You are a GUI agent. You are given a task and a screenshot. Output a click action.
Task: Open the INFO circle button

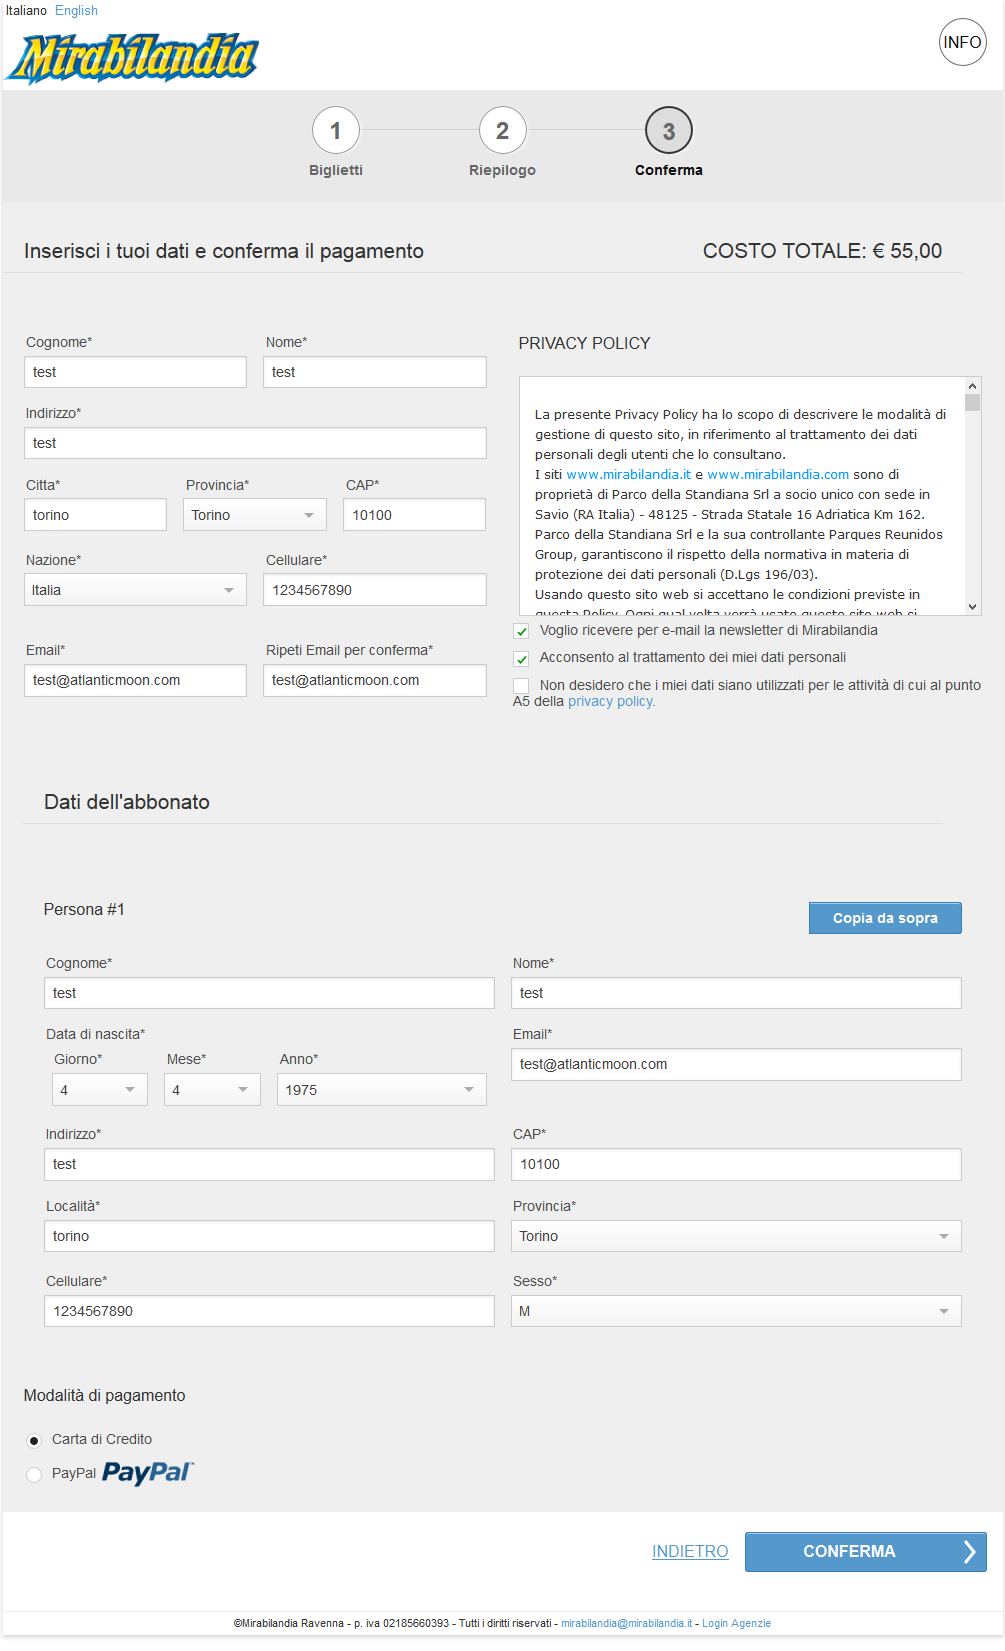[962, 42]
